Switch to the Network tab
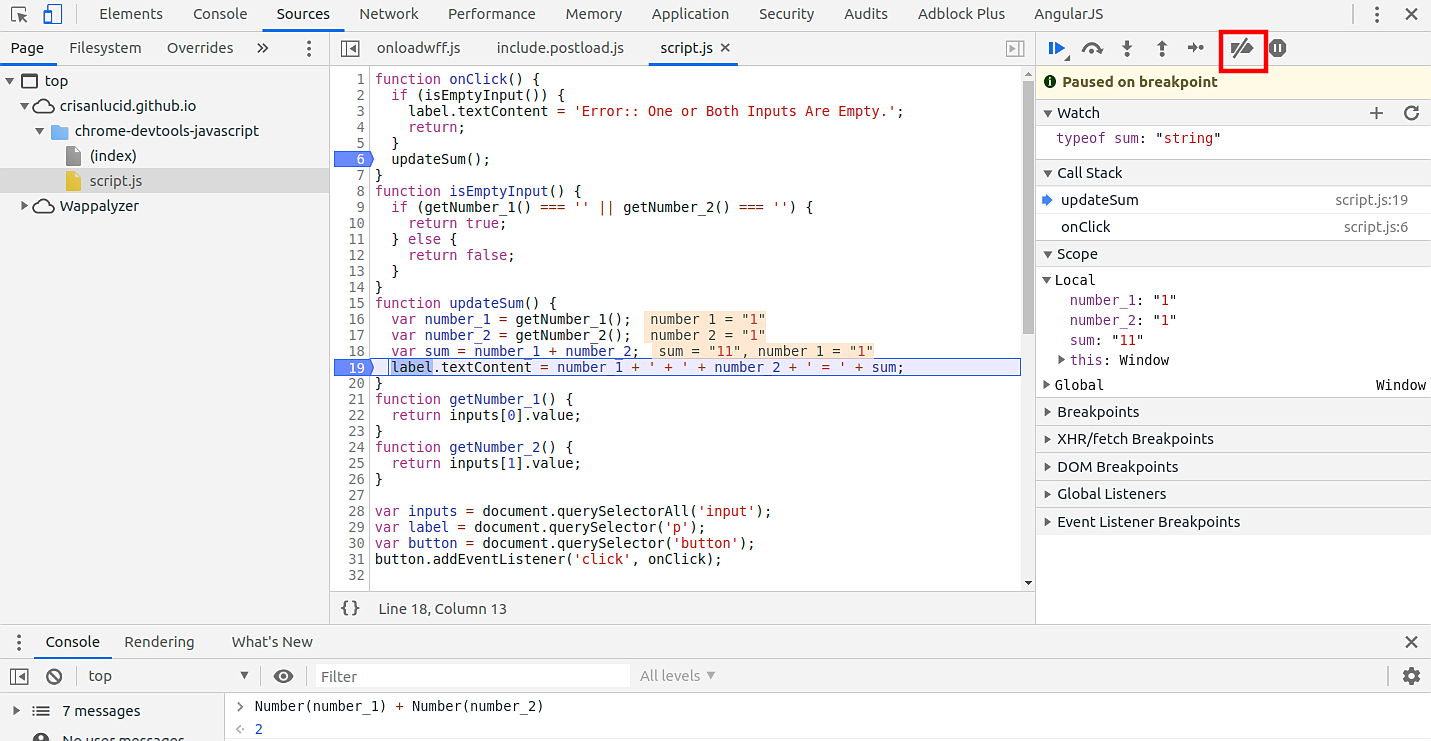The height and width of the screenshot is (741, 1431). click(389, 14)
